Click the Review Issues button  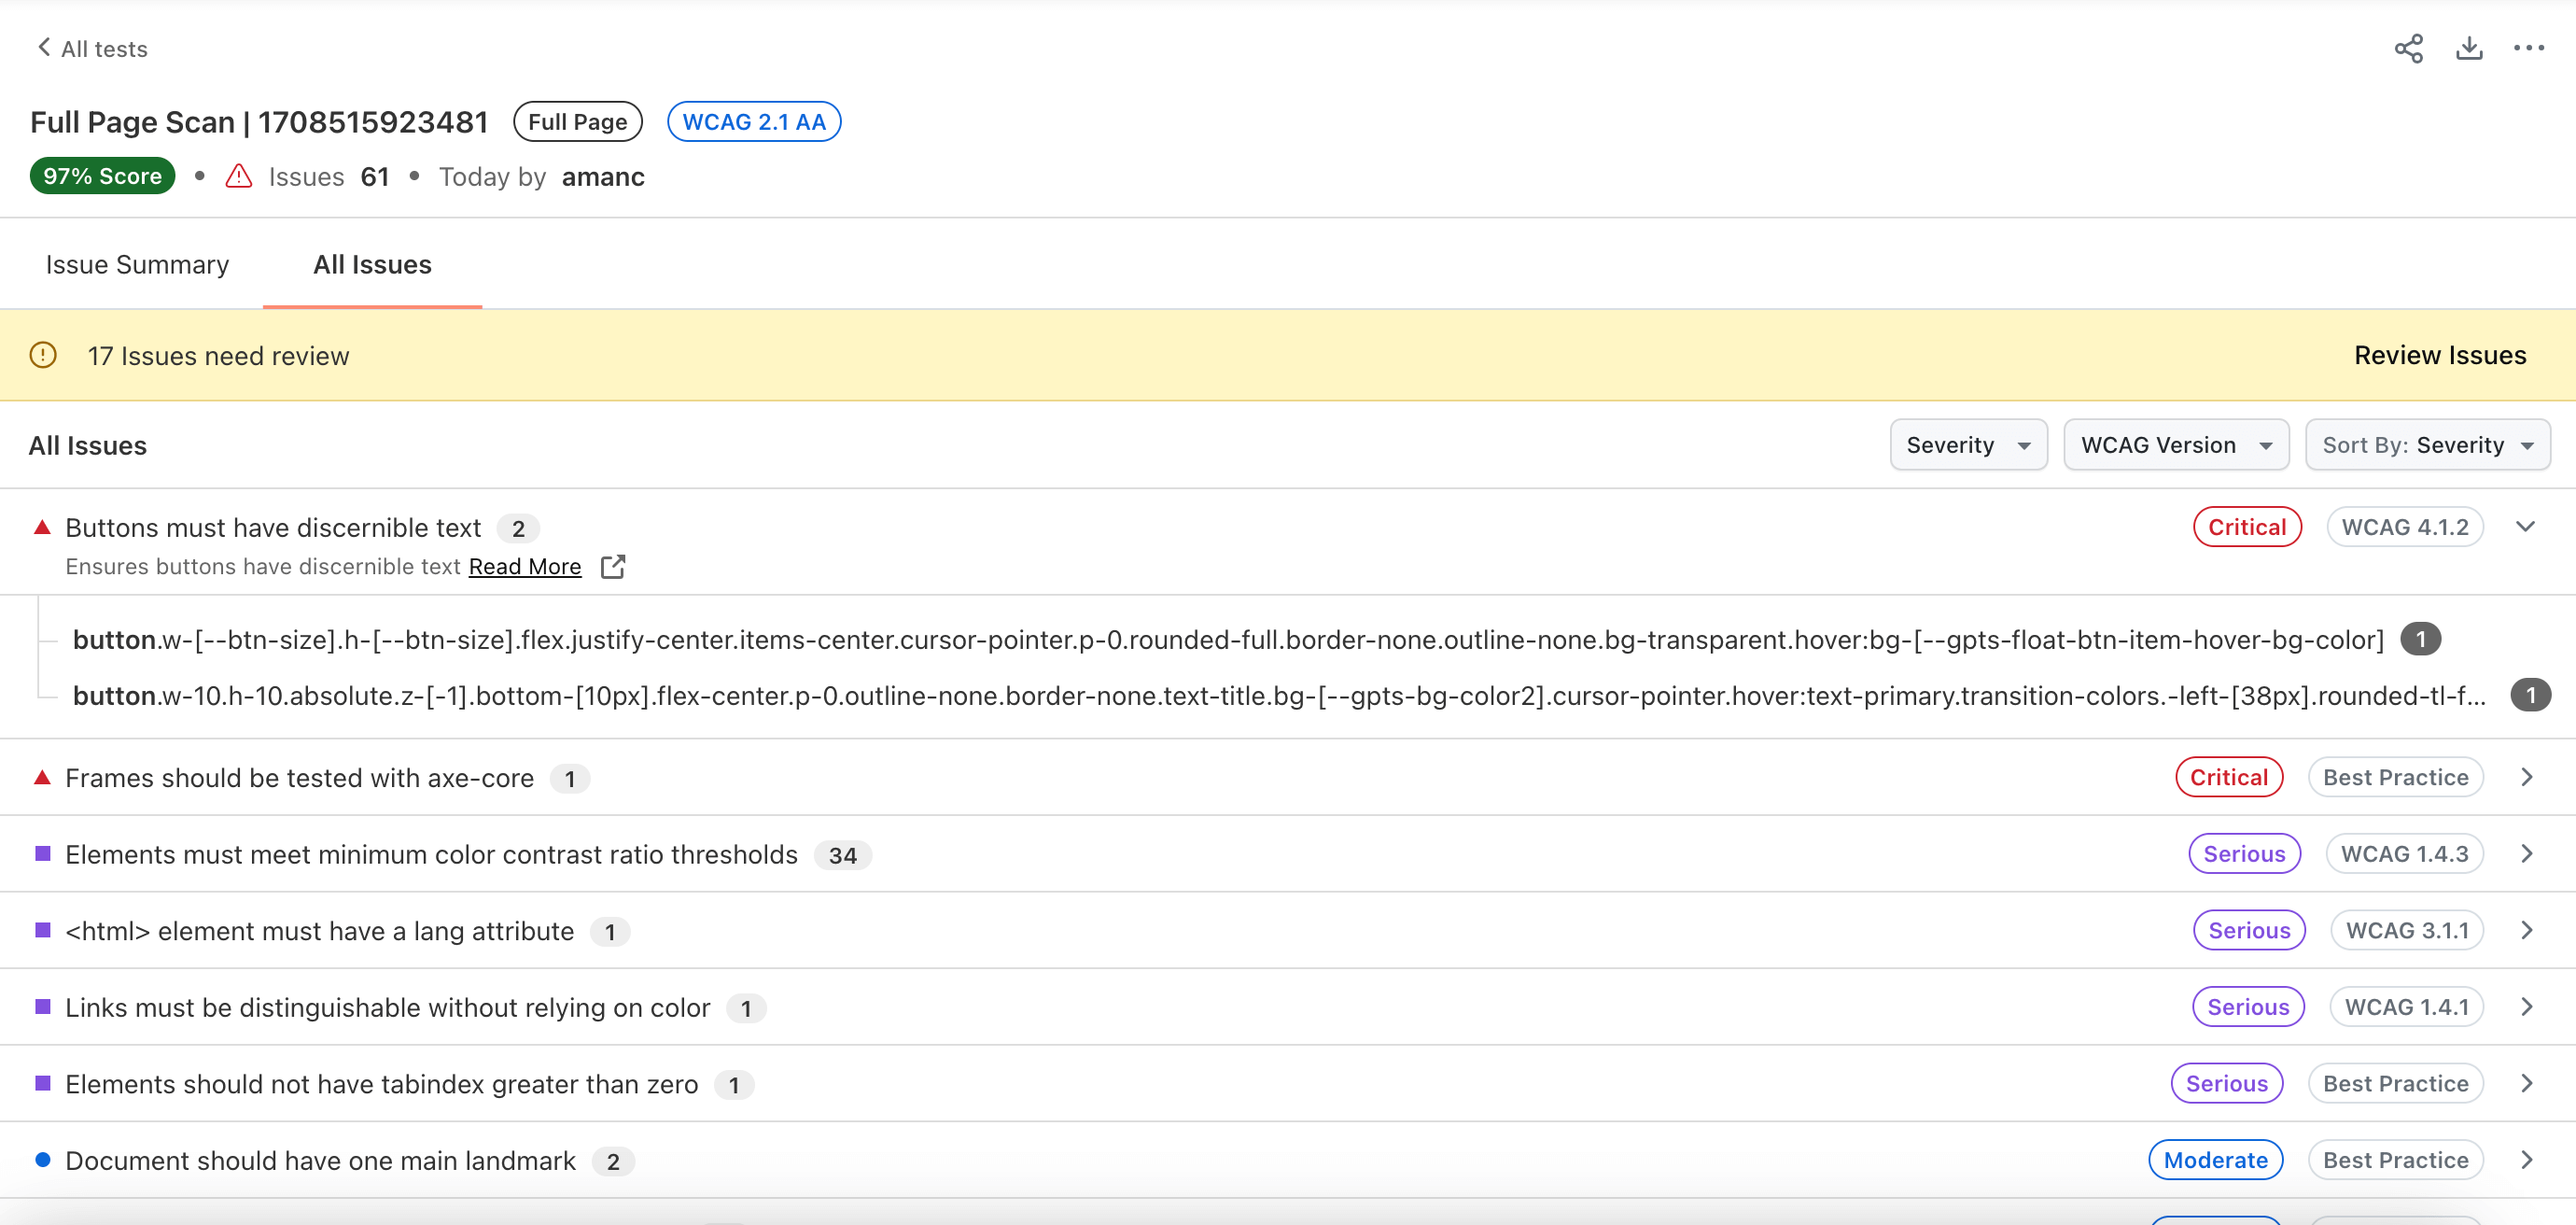point(2439,355)
